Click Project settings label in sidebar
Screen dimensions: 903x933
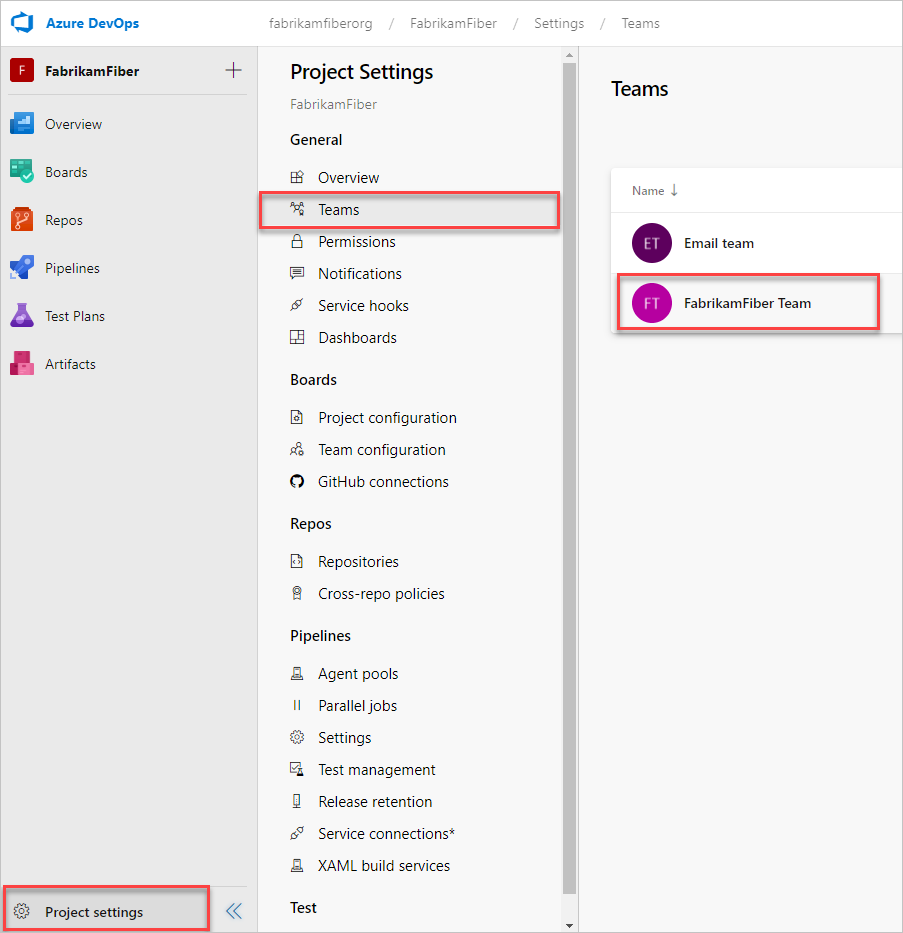94,912
